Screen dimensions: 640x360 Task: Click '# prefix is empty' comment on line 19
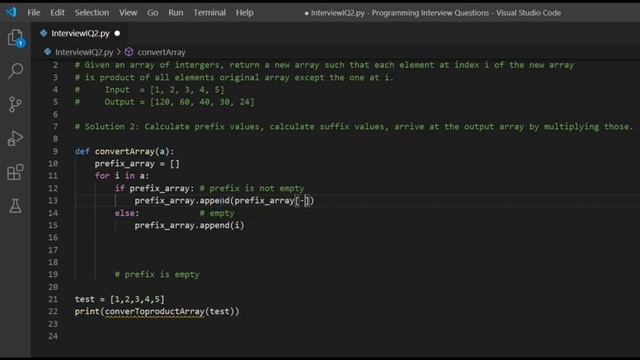tap(157, 275)
